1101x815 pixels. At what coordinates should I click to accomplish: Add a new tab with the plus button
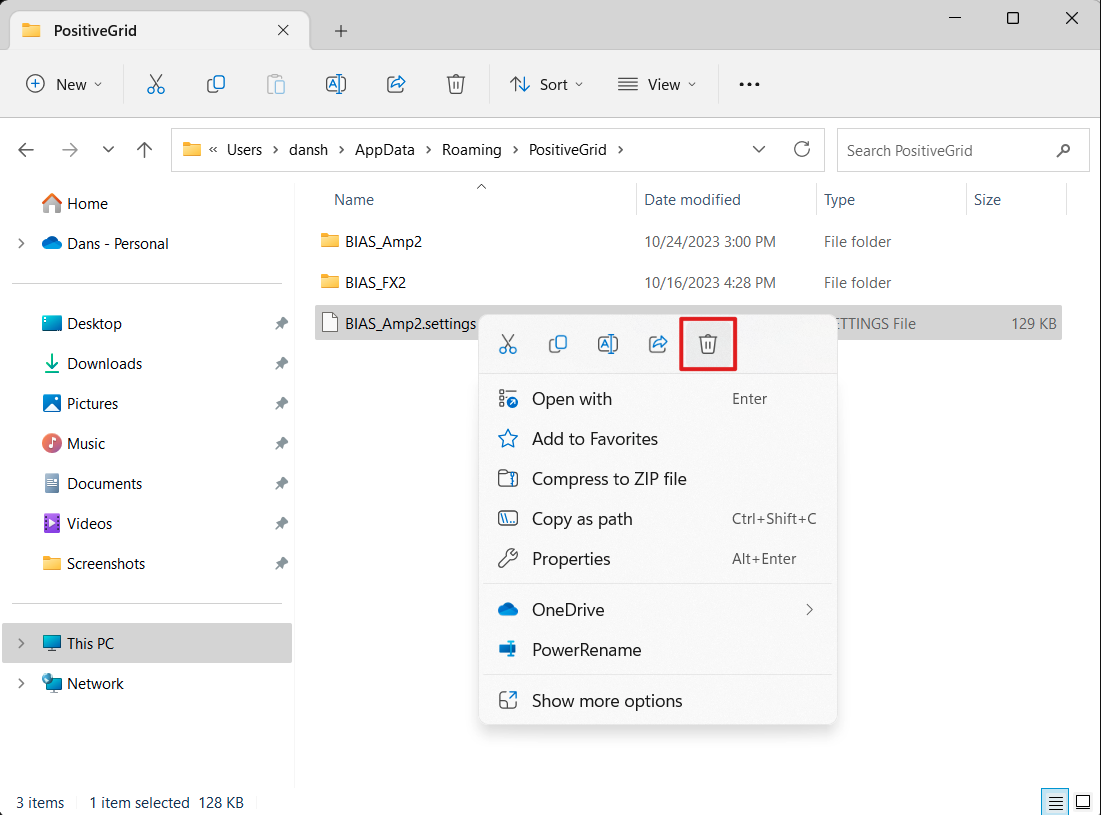point(341,31)
